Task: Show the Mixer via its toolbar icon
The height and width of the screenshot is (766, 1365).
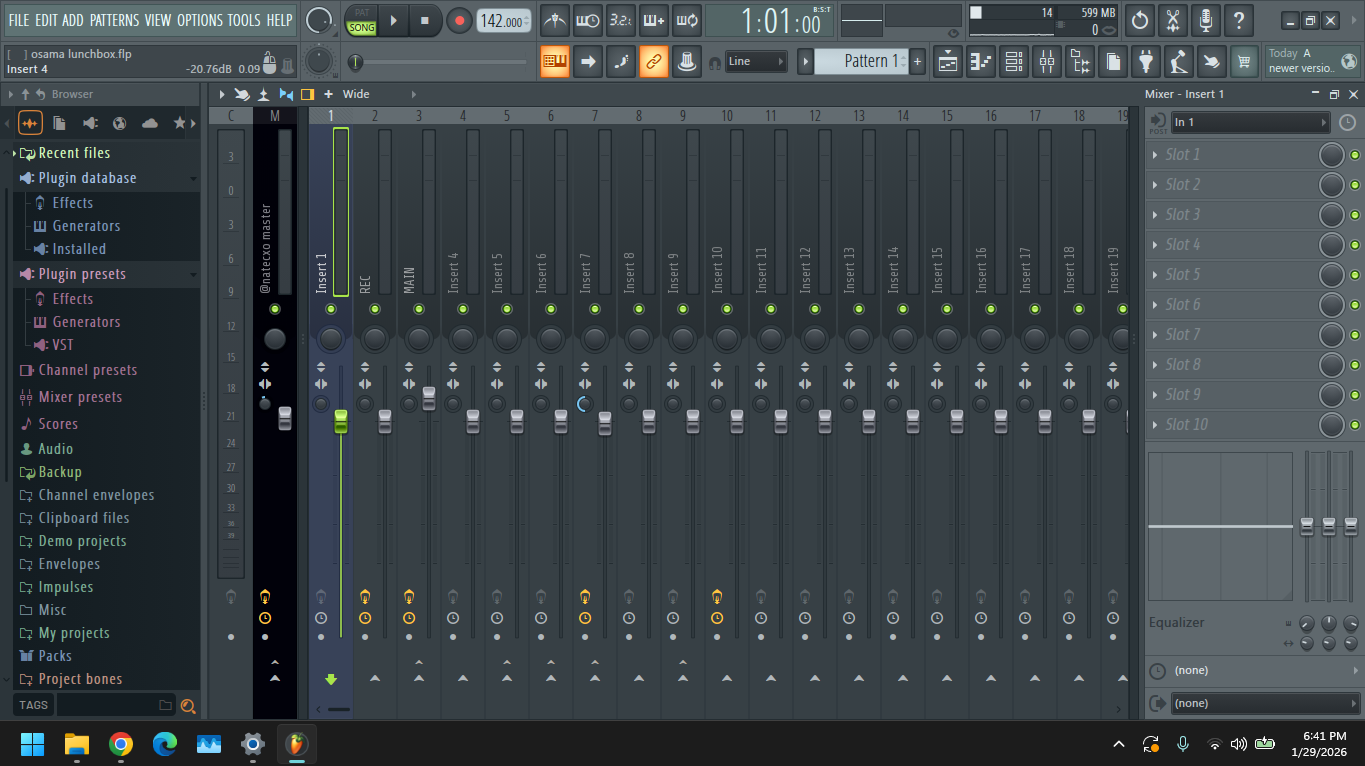Action: pyautogui.click(x=1047, y=62)
